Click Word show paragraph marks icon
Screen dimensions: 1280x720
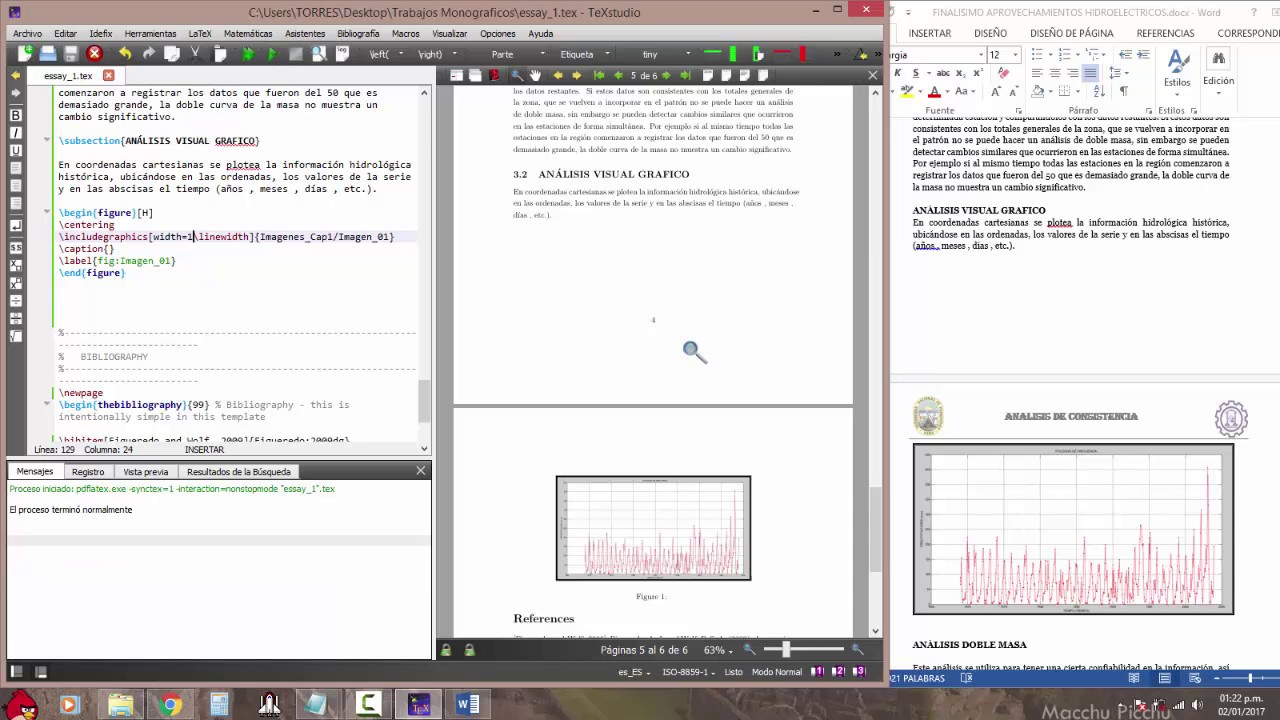pyautogui.click(x=1124, y=91)
